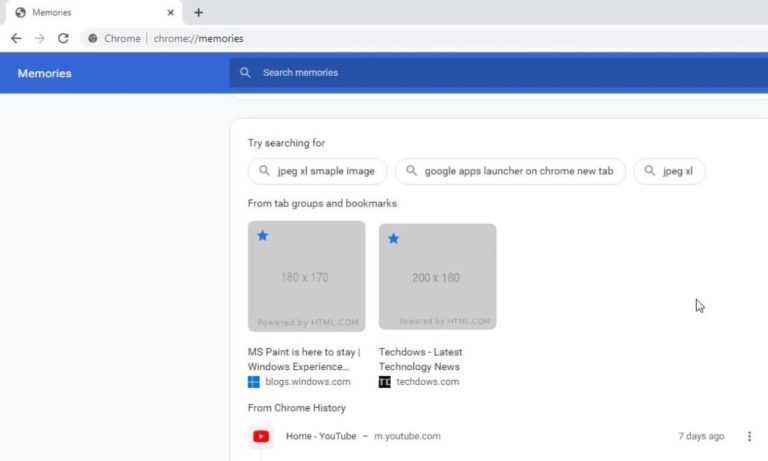Open a new tab with plus button
Image resolution: width=768 pixels, height=461 pixels.
198,13
